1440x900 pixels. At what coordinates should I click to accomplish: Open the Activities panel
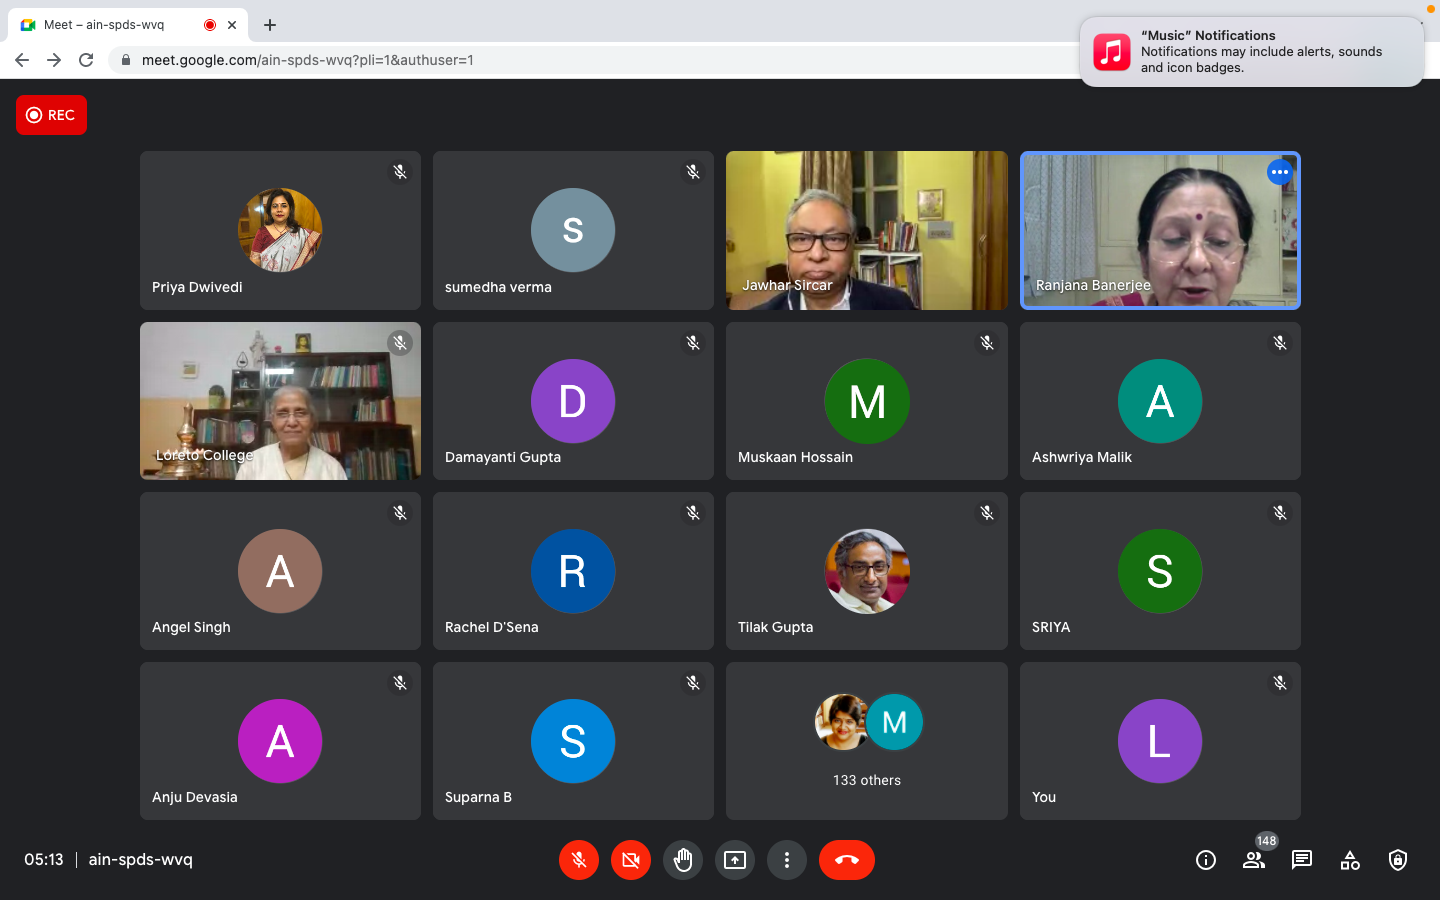tap(1350, 860)
